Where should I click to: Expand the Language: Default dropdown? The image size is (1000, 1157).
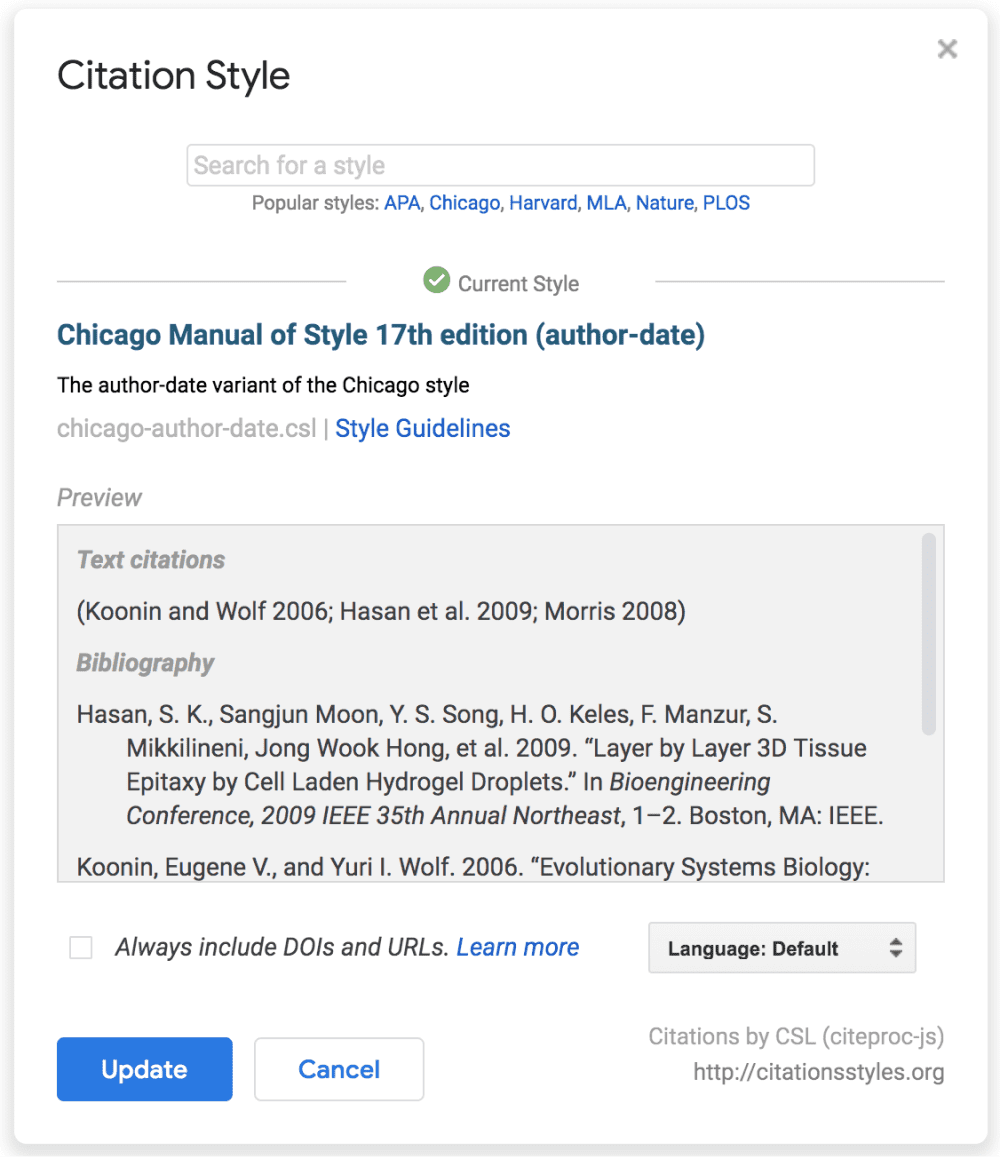782,948
